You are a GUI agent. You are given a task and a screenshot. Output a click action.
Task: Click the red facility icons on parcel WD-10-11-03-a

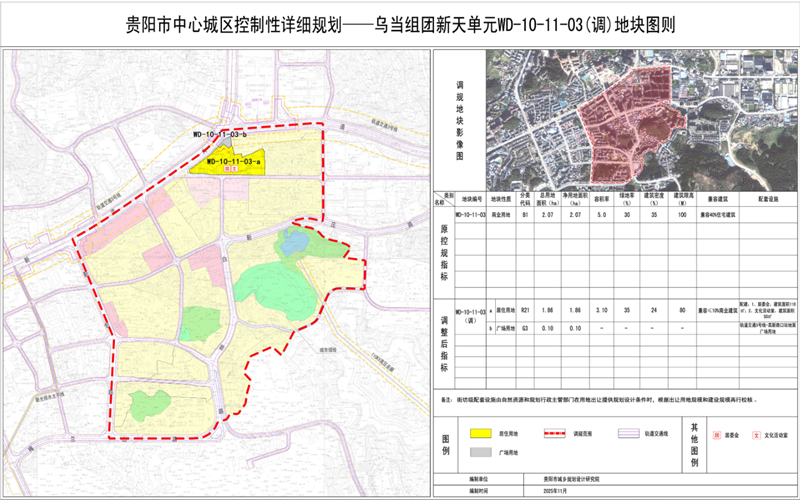(231, 169)
